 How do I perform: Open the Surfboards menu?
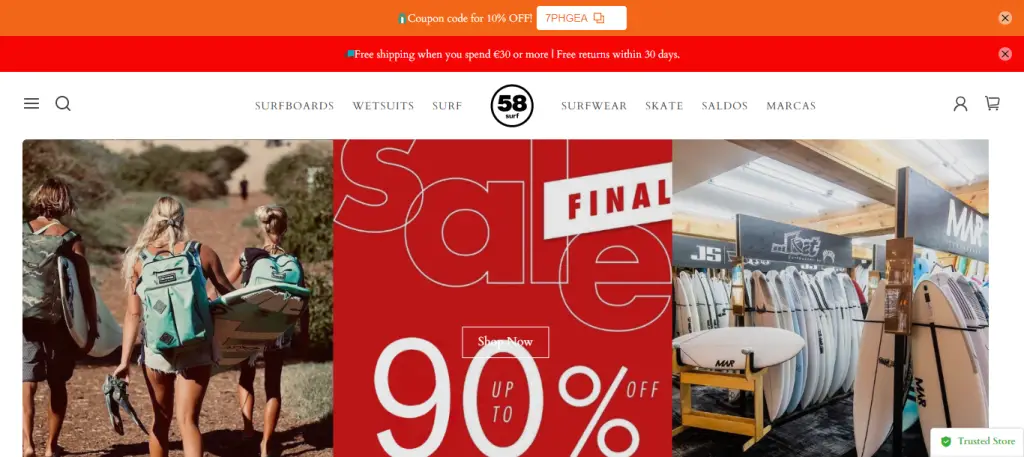click(x=295, y=106)
